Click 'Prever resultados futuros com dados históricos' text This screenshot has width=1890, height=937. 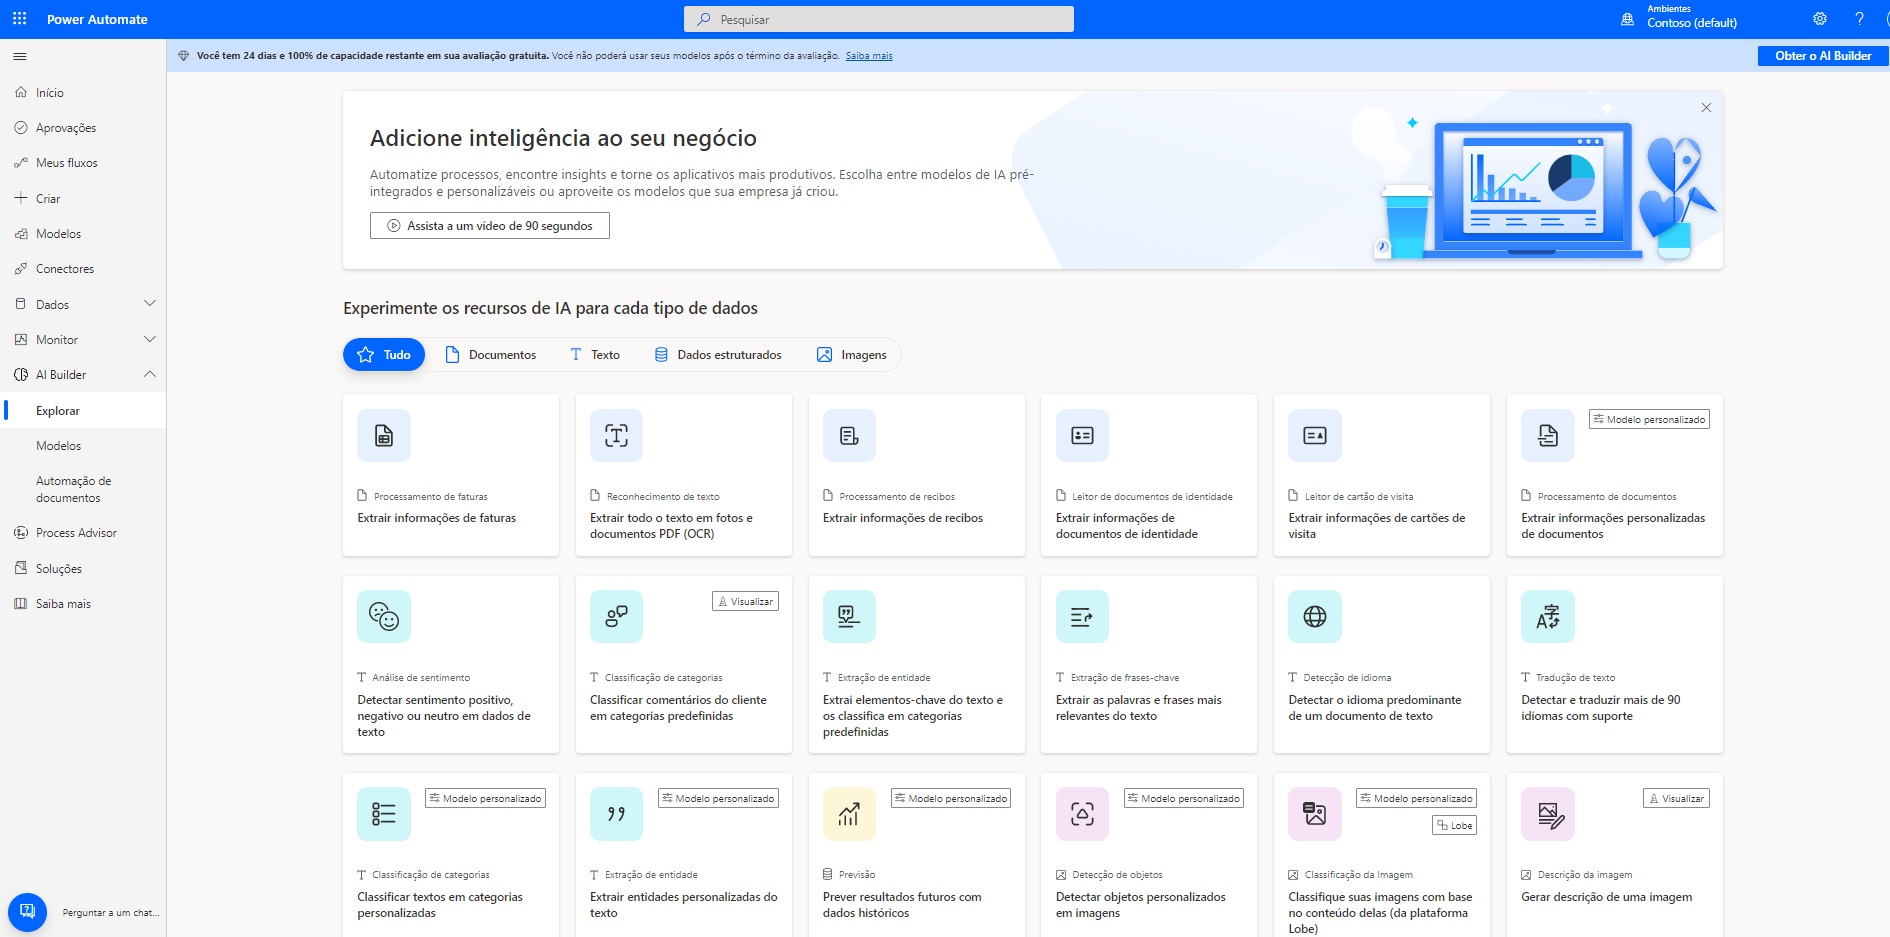[902, 905]
